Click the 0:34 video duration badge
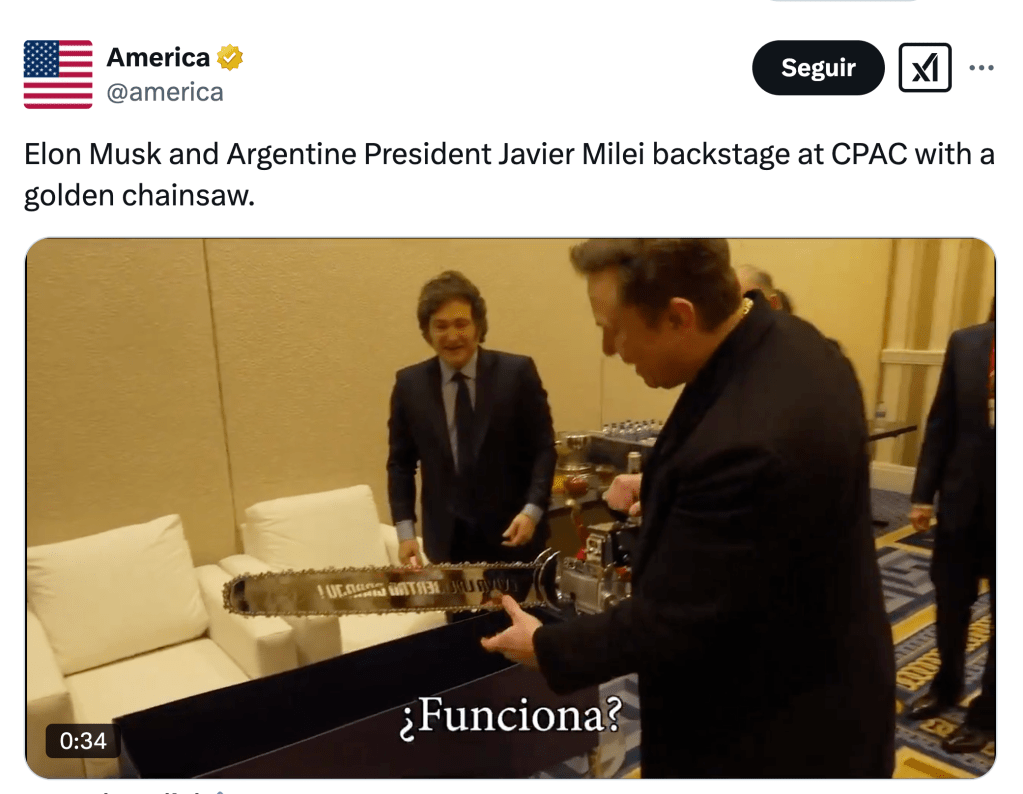This screenshot has height=794, width=1023. pos(83,741)
